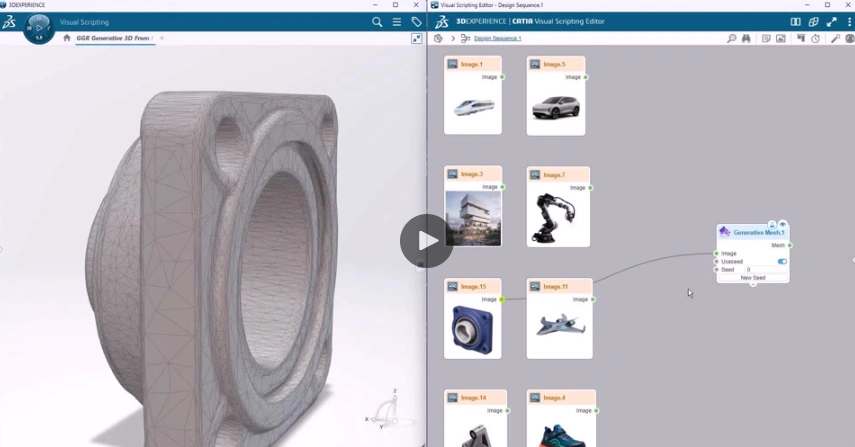Image resolution: width=855 pixels, height=447 pixels.
Task: Click the Image output port of Image.15
Action: pyautogui.click(x=502, y=299)
